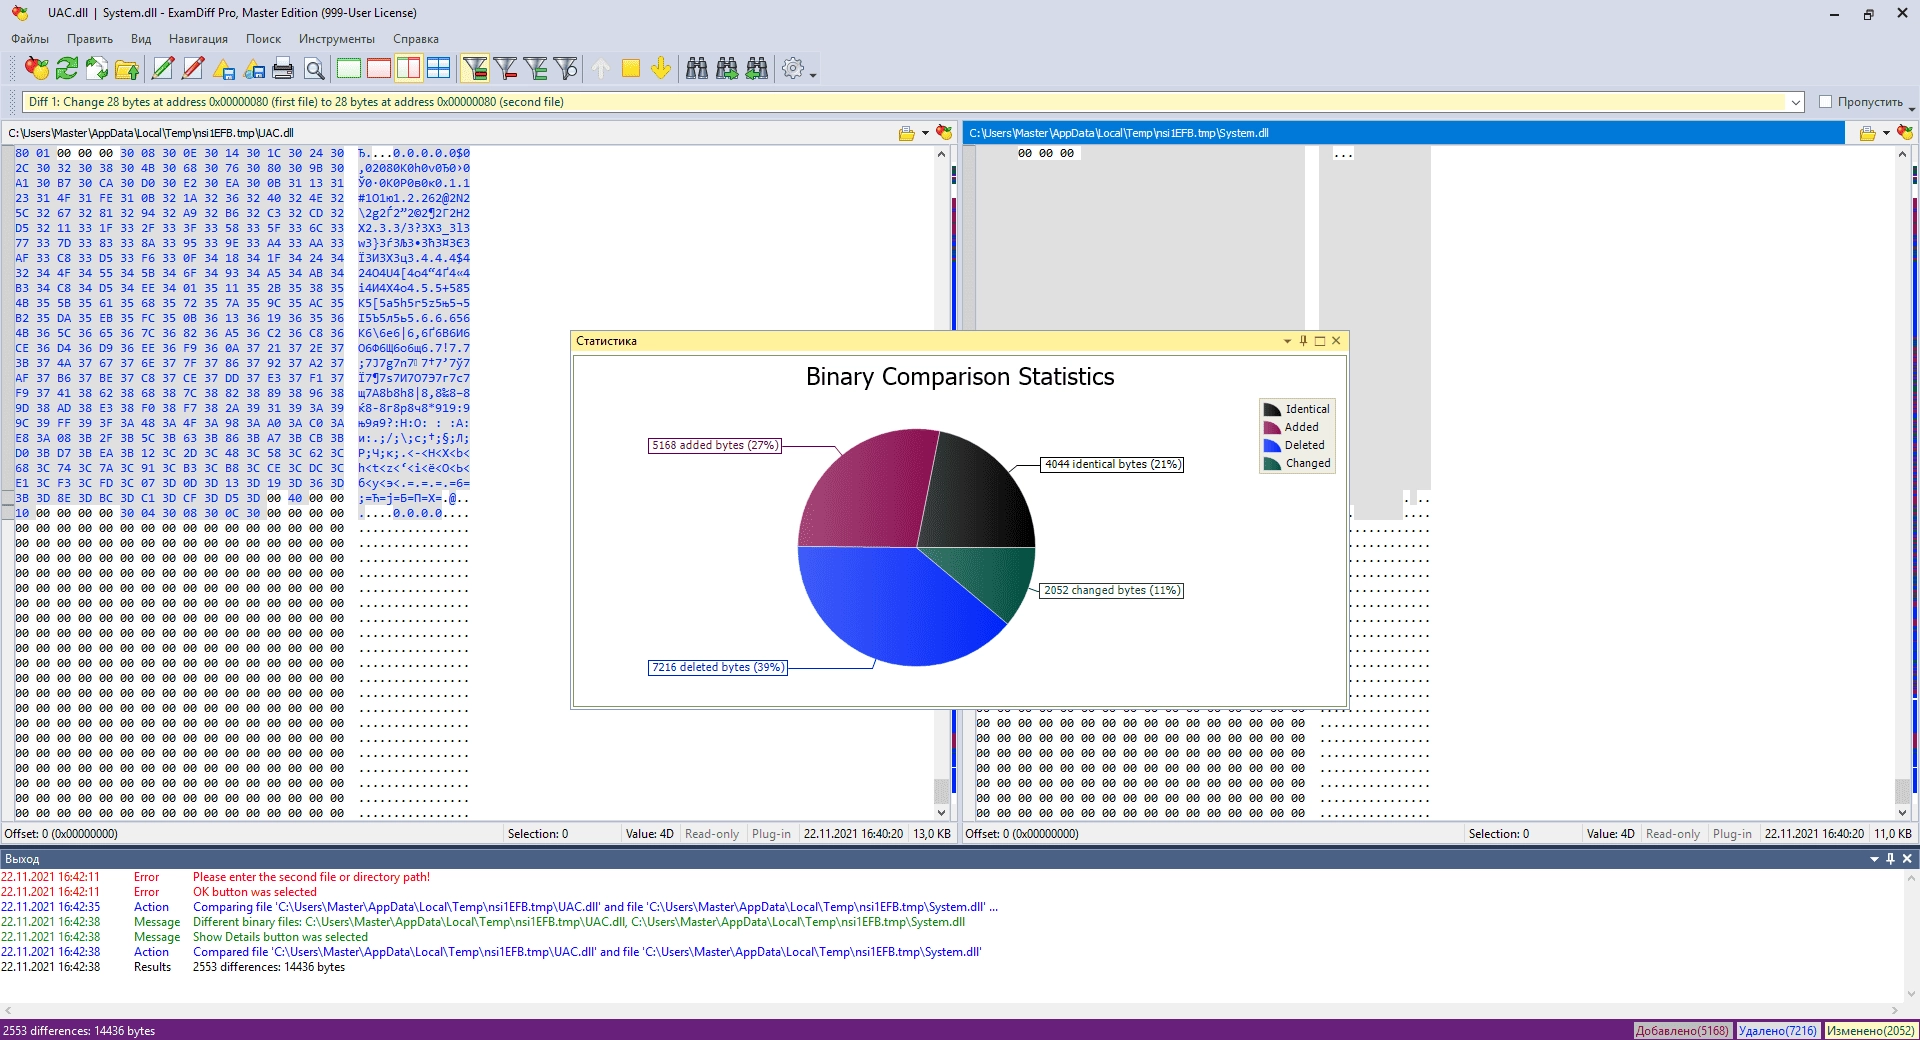Viewport: 1920px width, 1040px height.
Task: Maximize the Статистика panel
Action: 1319,341
